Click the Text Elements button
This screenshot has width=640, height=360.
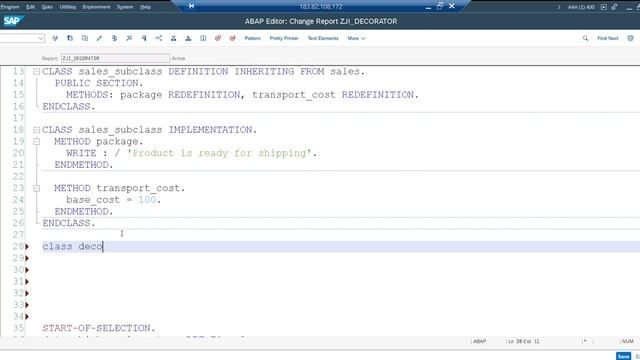[x=323, y=38]
